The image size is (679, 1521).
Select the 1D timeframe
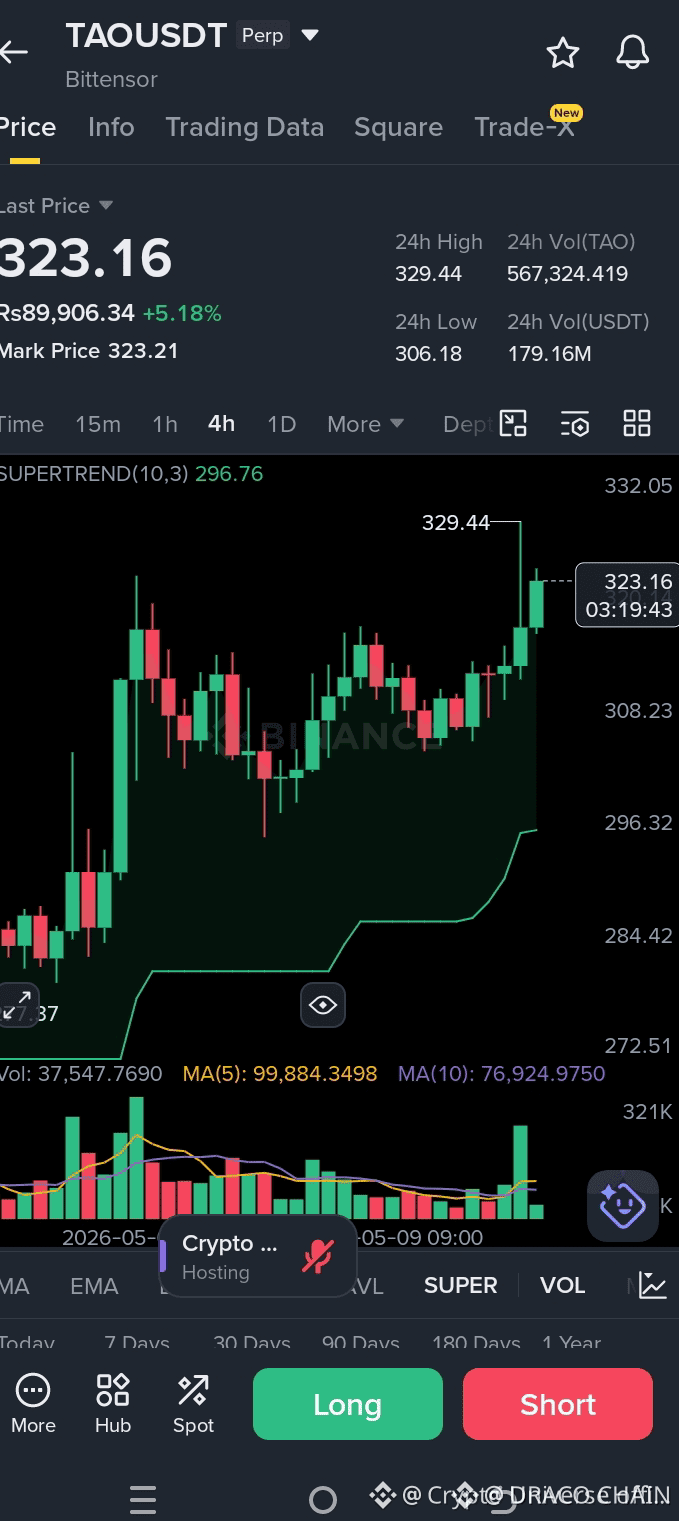coord(282,424)
